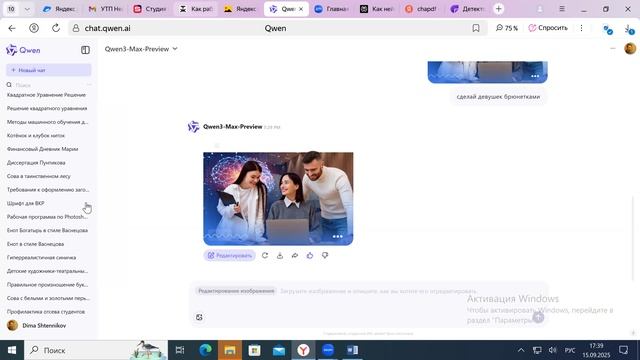Regenerate the response with refresh icon

point(265,256)
